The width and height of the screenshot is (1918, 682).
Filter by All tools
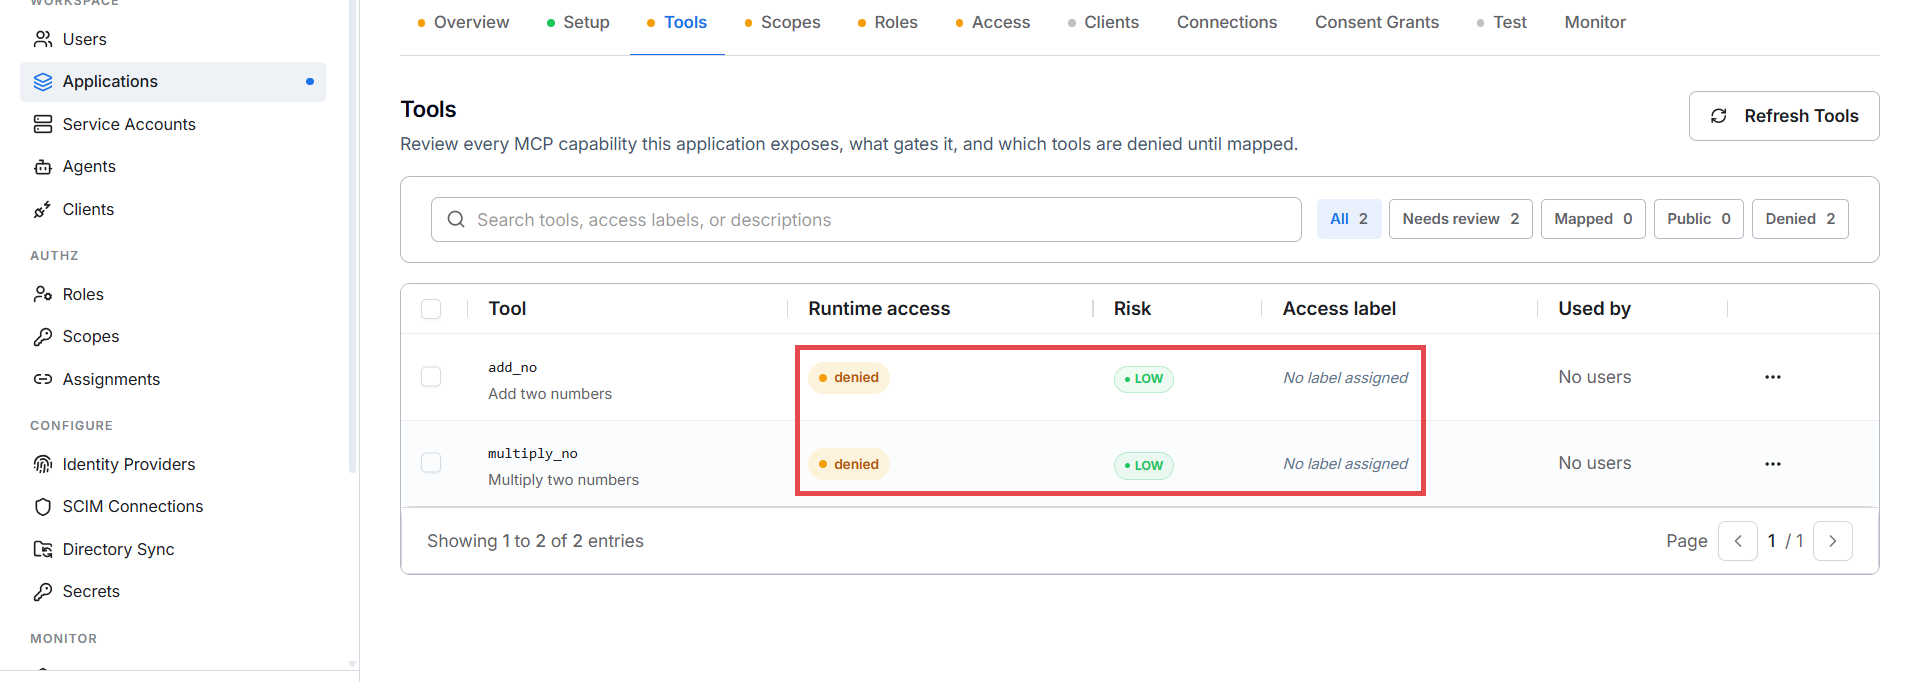pyautogui.click(x=1349, y=219)
